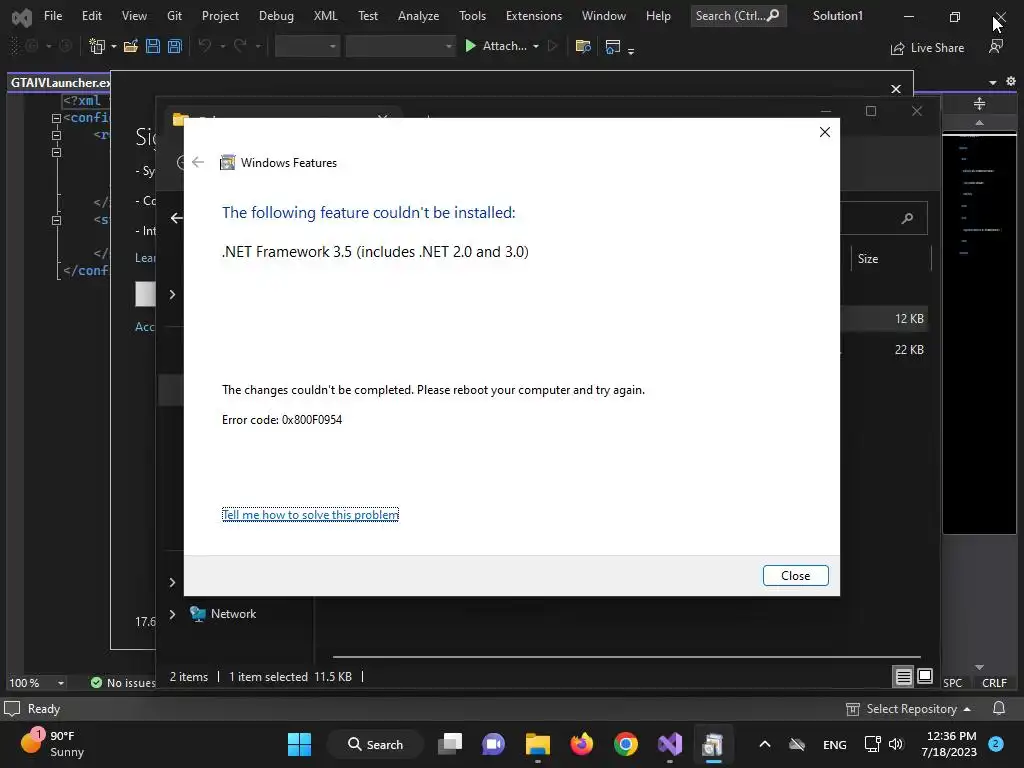Click the CRLF line ending indicator
Viewport: 1024px width, 768px height.
pos(994,682)
